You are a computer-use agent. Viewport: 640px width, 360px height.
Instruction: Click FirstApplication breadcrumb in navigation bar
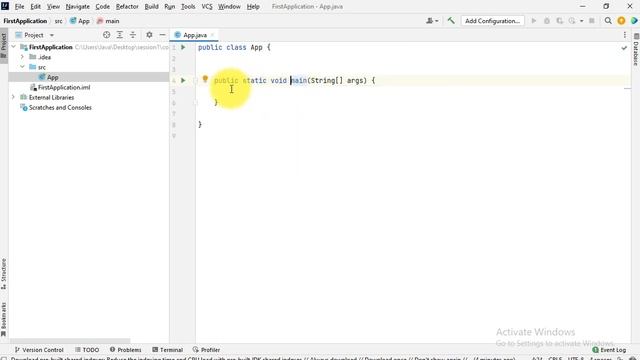coord(25,21)
